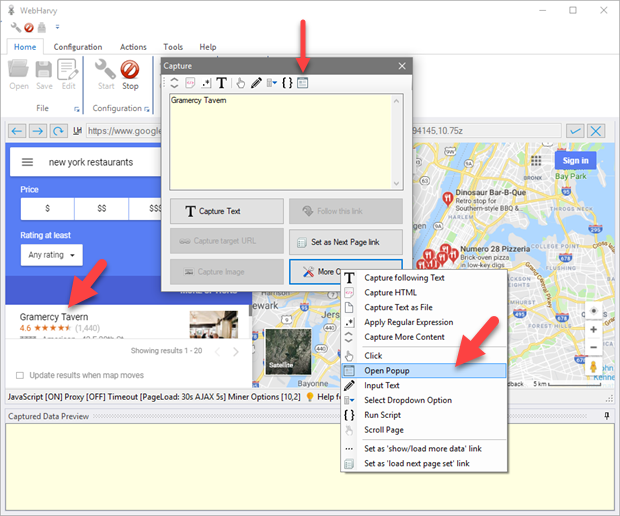620x516 pixels.
Task: Click the Stop mining icon in the ribbon
Action: (x=129, y=72)
